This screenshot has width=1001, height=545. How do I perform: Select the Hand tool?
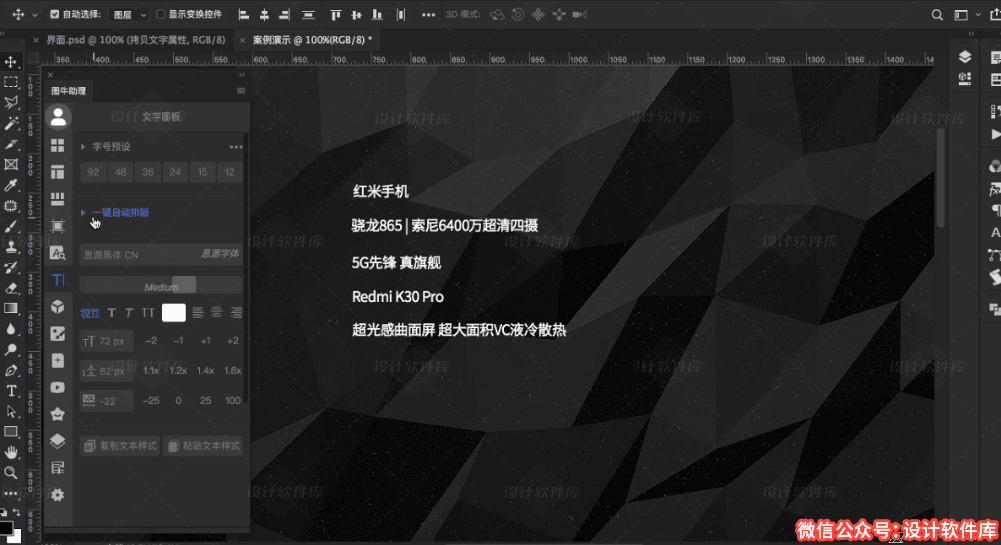11,452
